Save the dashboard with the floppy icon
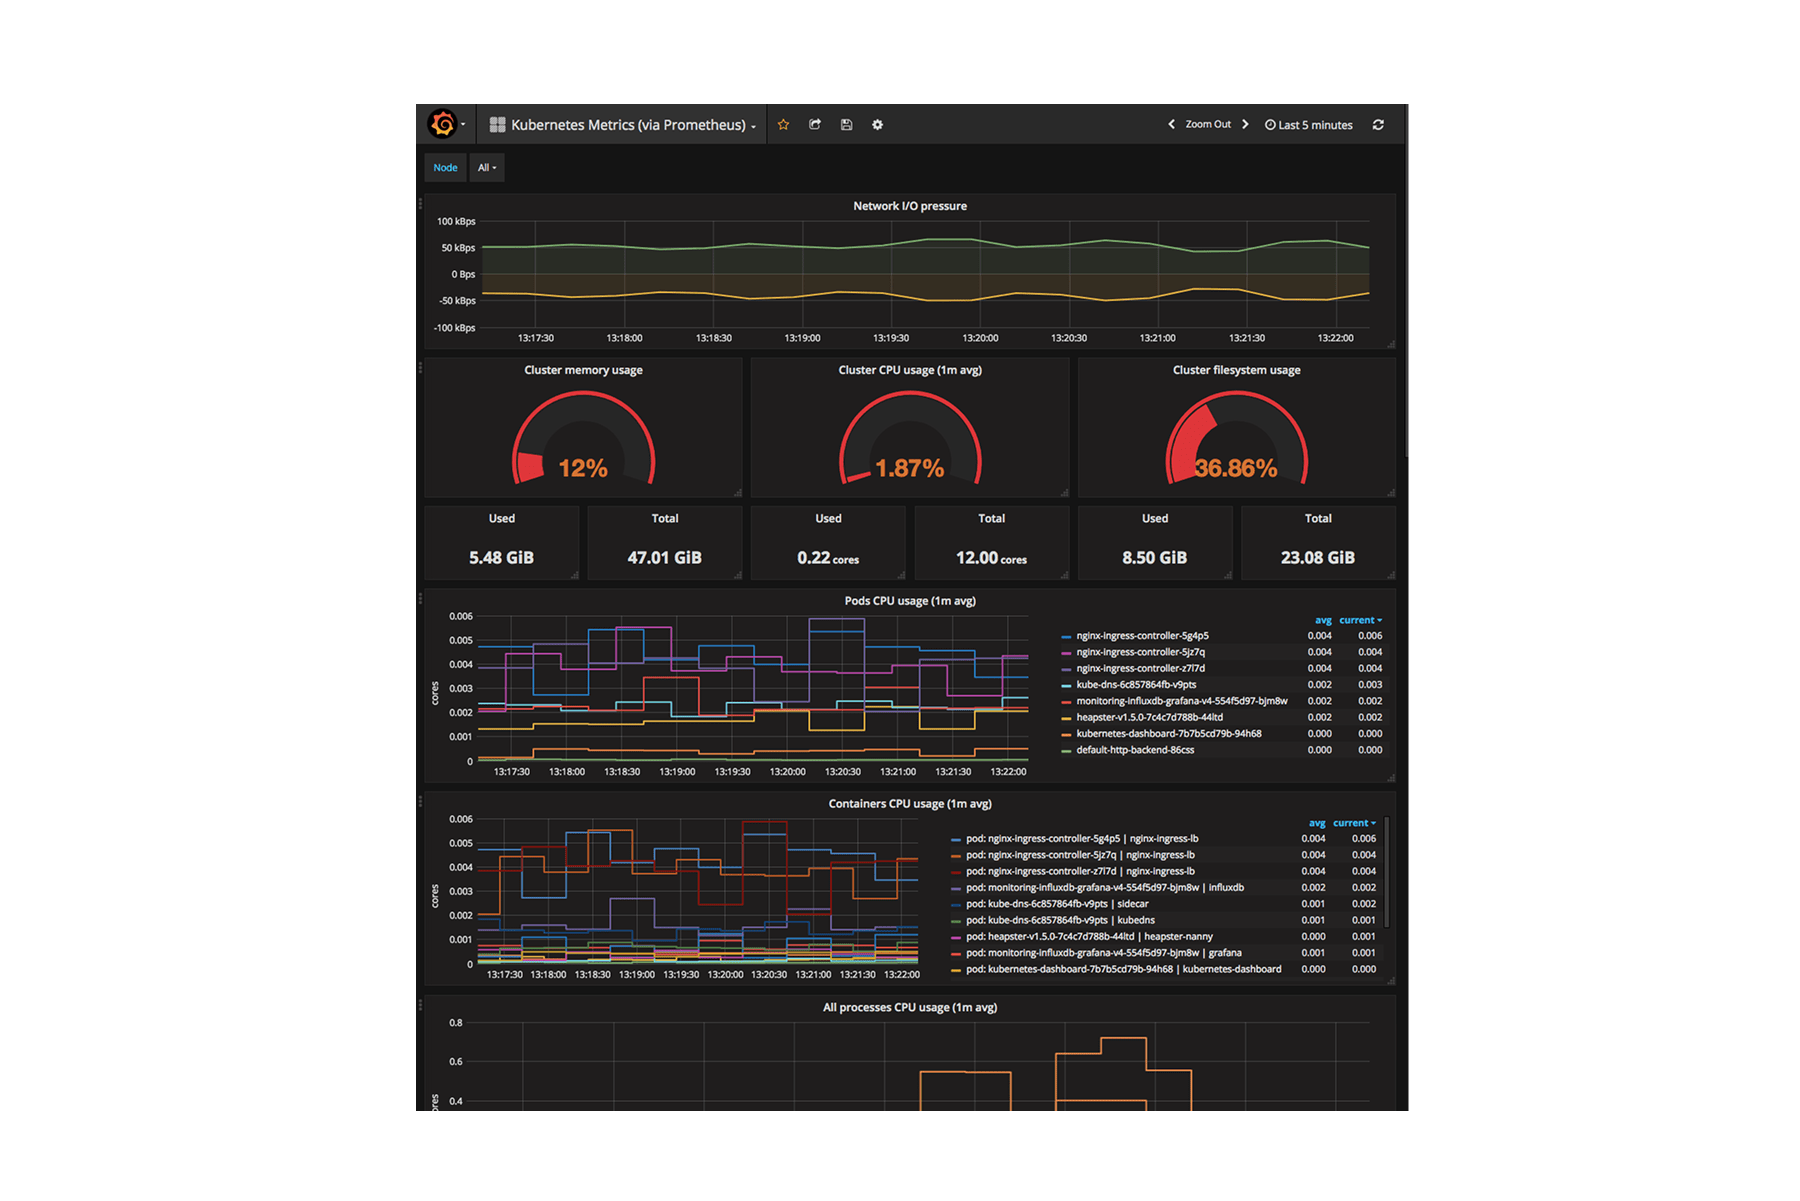Viewport: 1800px width, 1201px height. (x=846, y=125)
